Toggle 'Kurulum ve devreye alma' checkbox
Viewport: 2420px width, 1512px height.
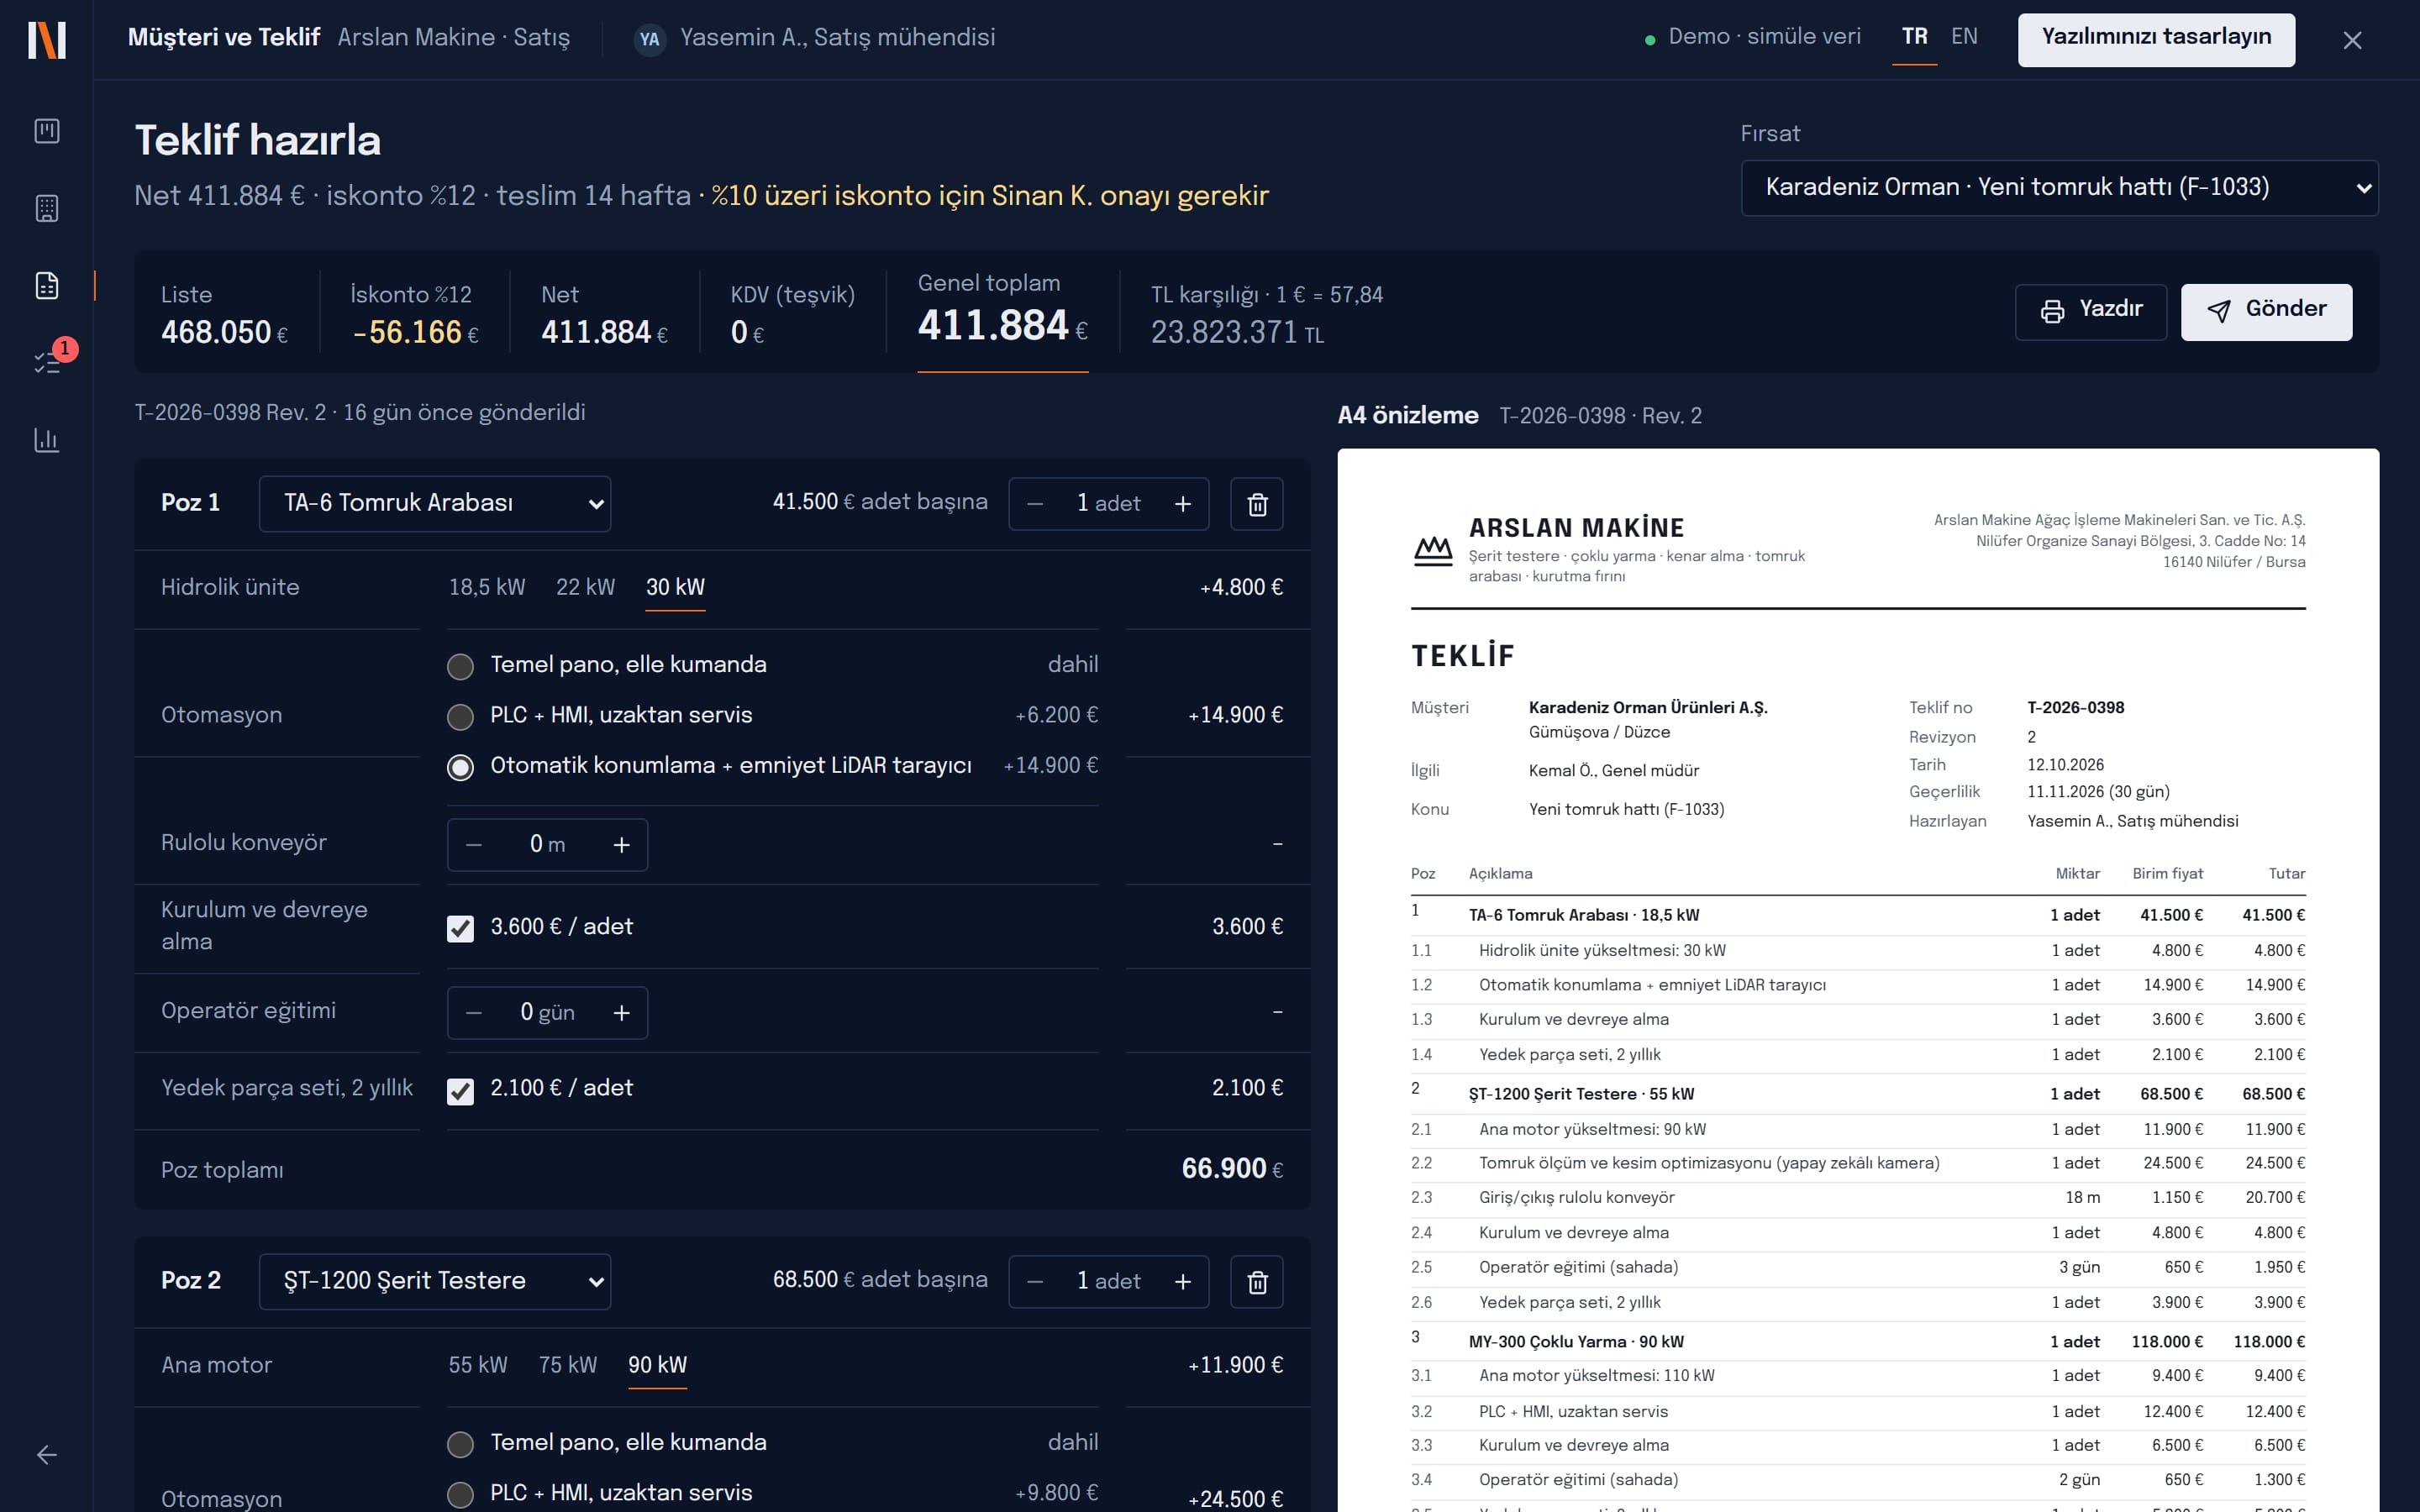460,928
